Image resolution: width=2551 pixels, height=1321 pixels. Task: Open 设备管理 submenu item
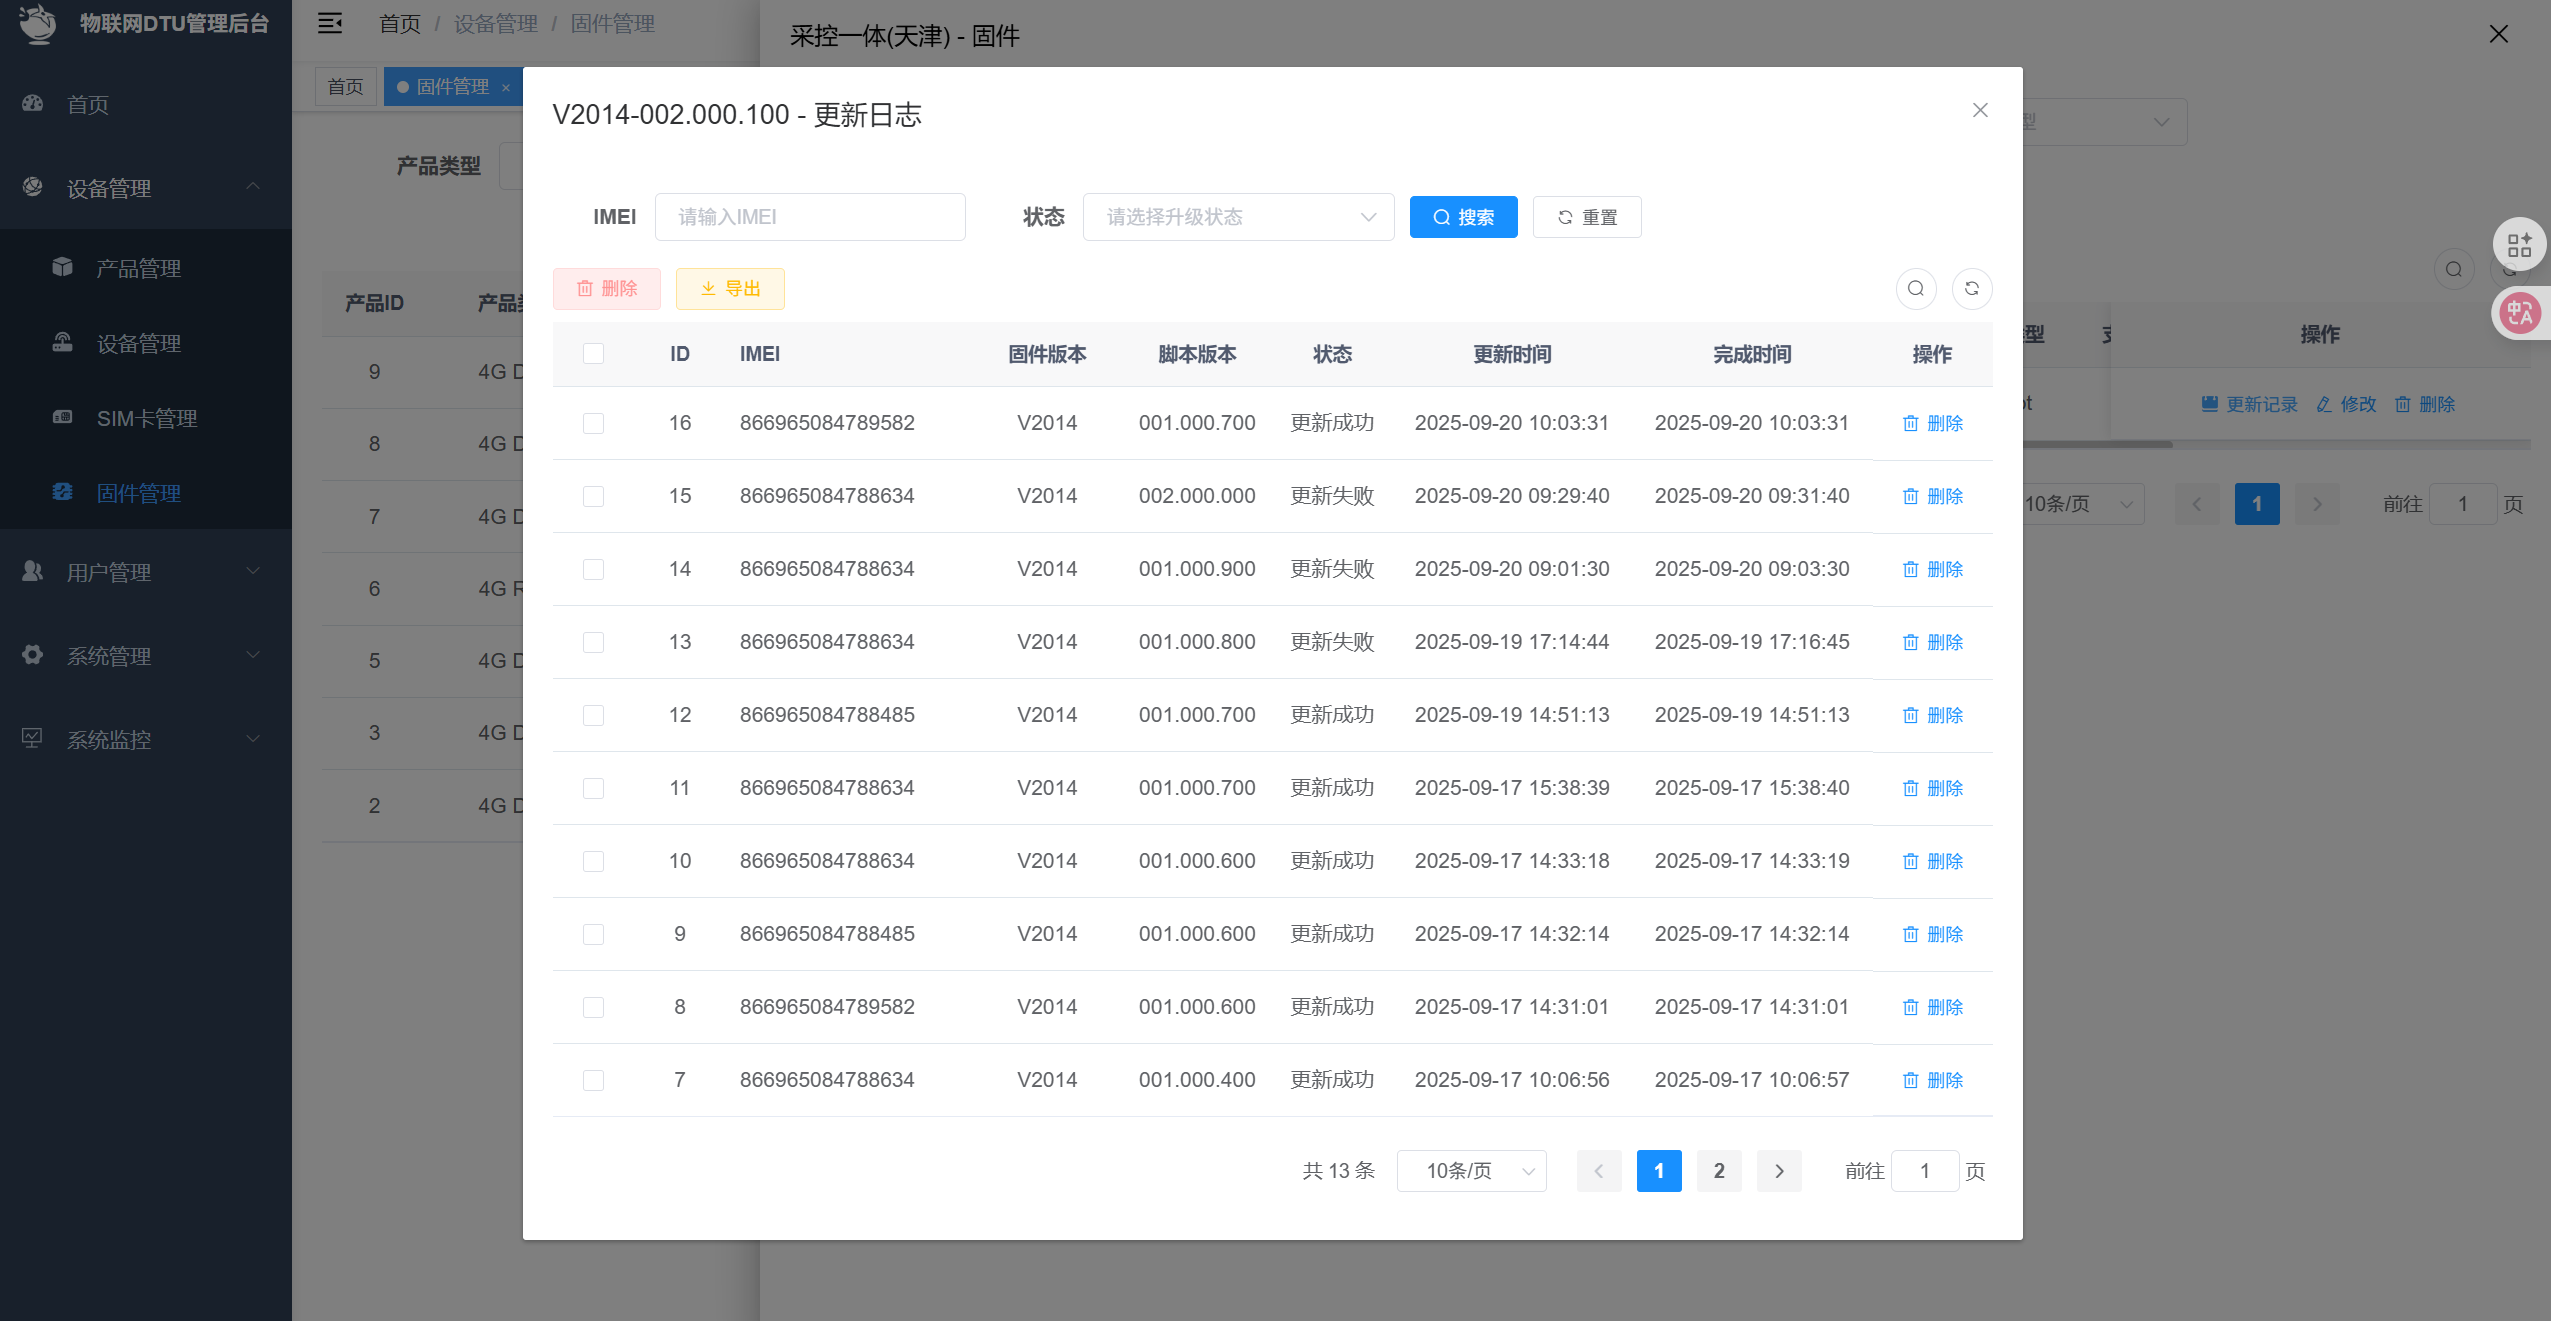pos(146,343)
